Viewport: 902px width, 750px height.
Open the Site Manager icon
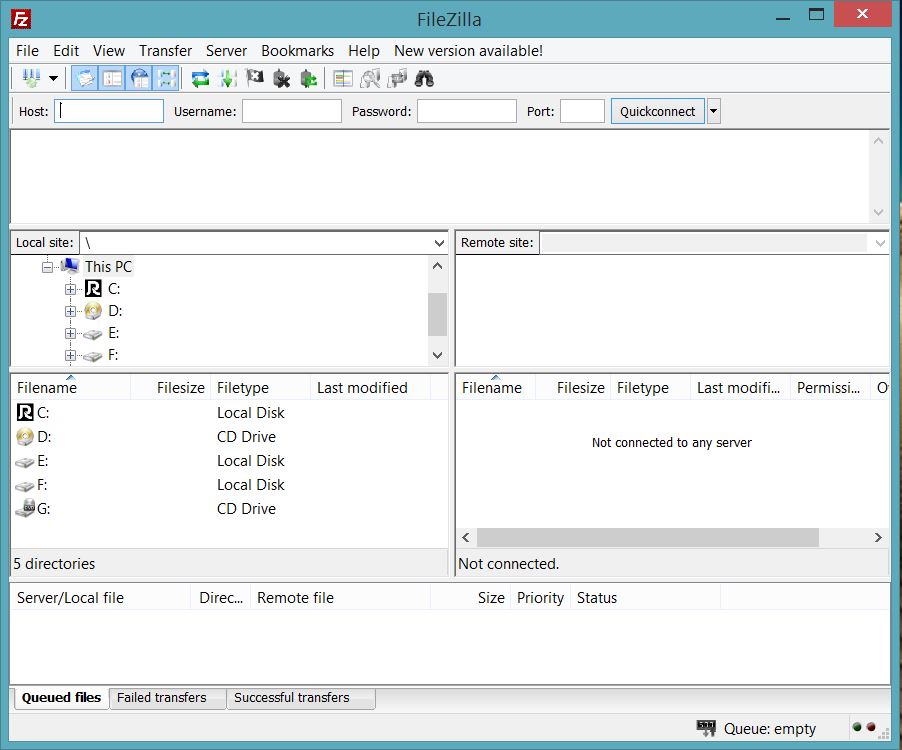click(30, 78)
